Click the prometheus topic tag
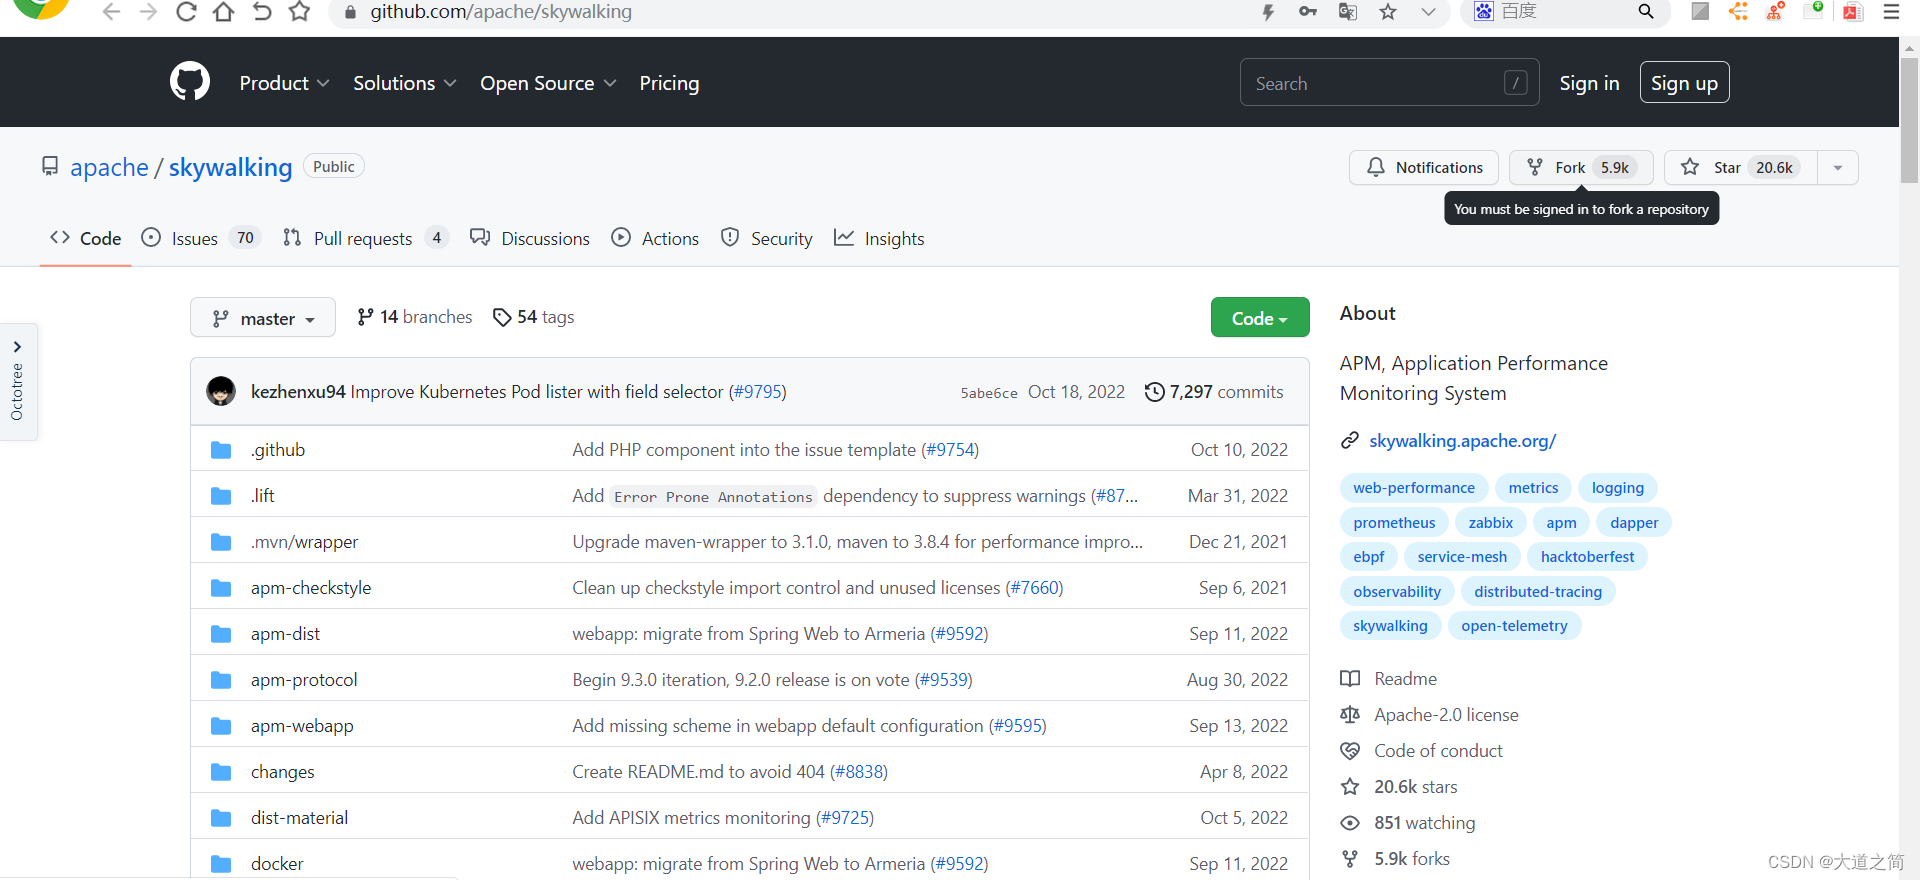 tap(1394, 523)
